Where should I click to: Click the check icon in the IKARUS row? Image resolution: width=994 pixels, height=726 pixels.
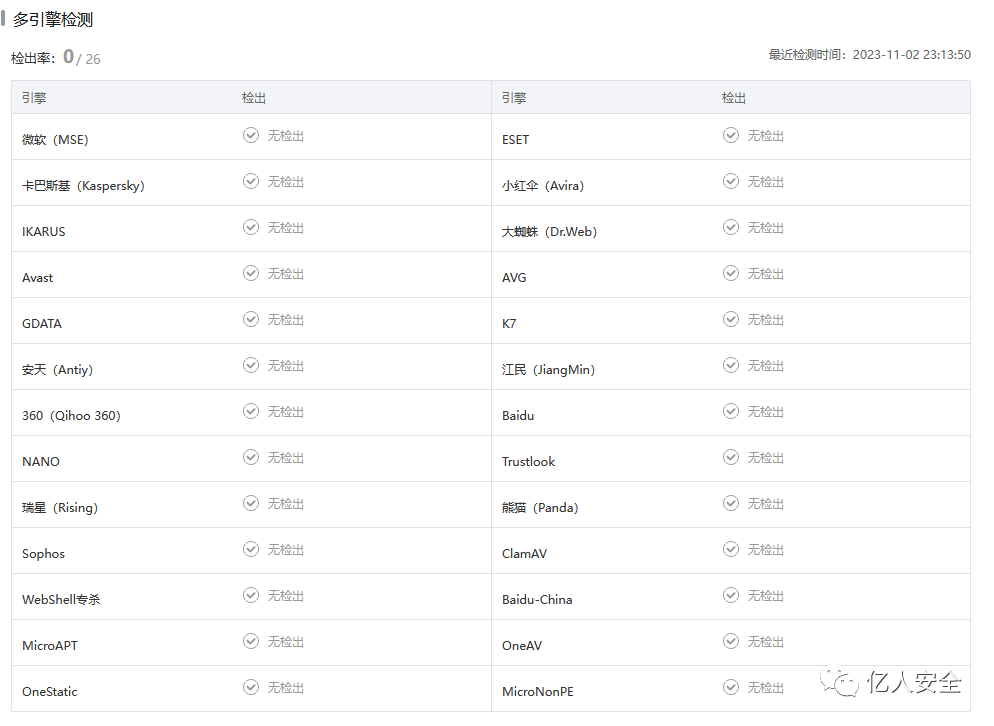251,227
